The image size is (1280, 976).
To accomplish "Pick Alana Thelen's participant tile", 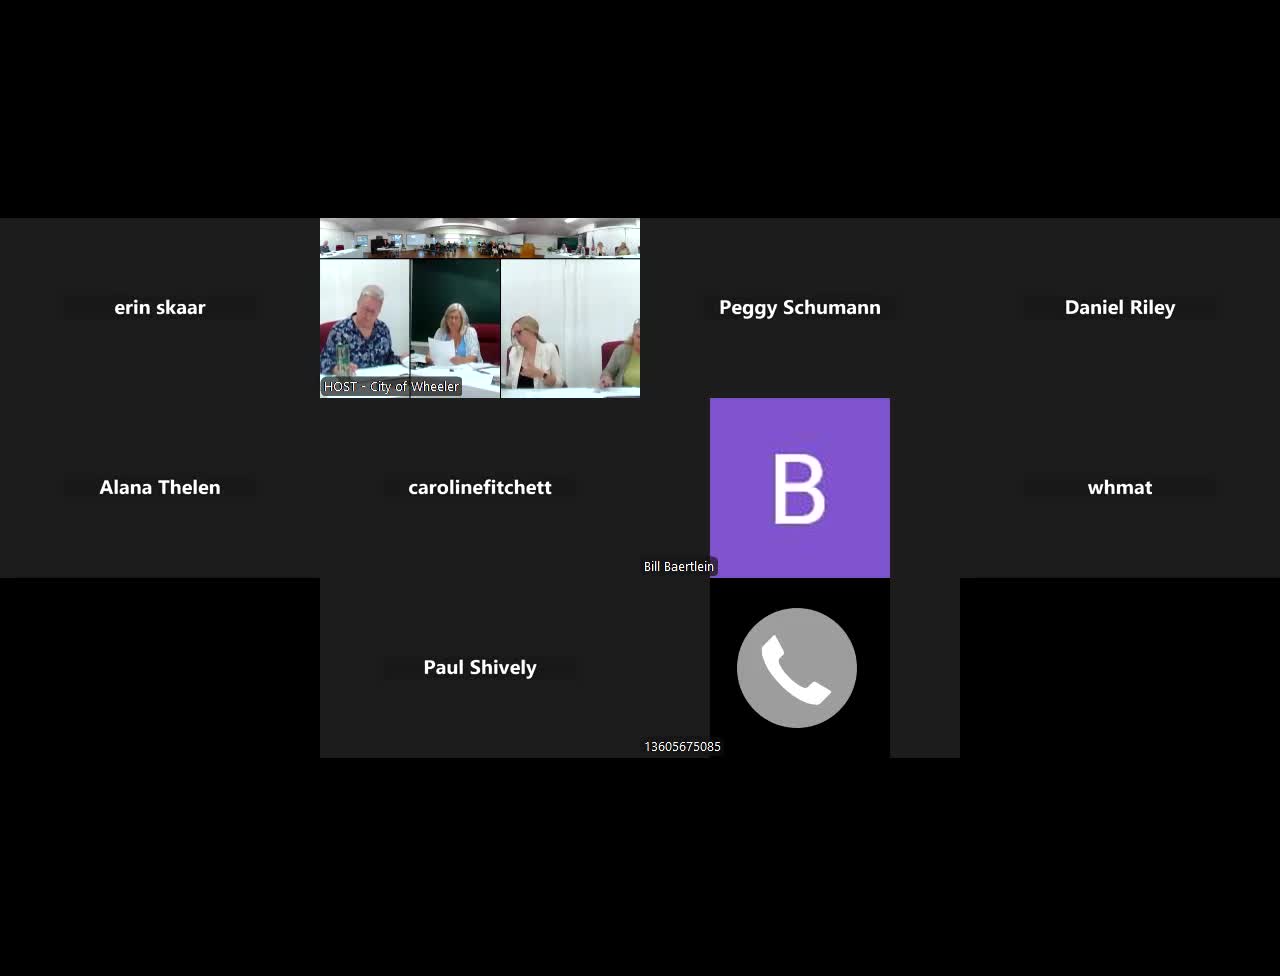I will (x=160, y=487).
